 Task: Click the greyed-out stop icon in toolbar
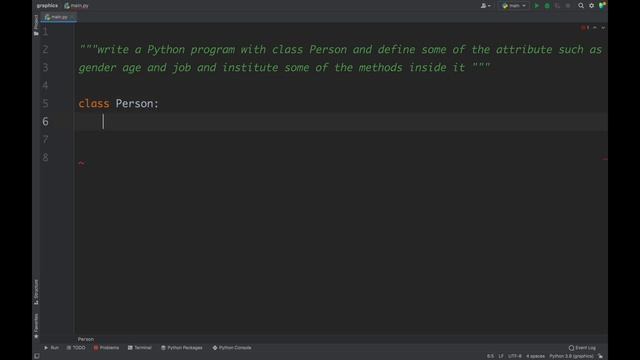click(x=568, y=6)
